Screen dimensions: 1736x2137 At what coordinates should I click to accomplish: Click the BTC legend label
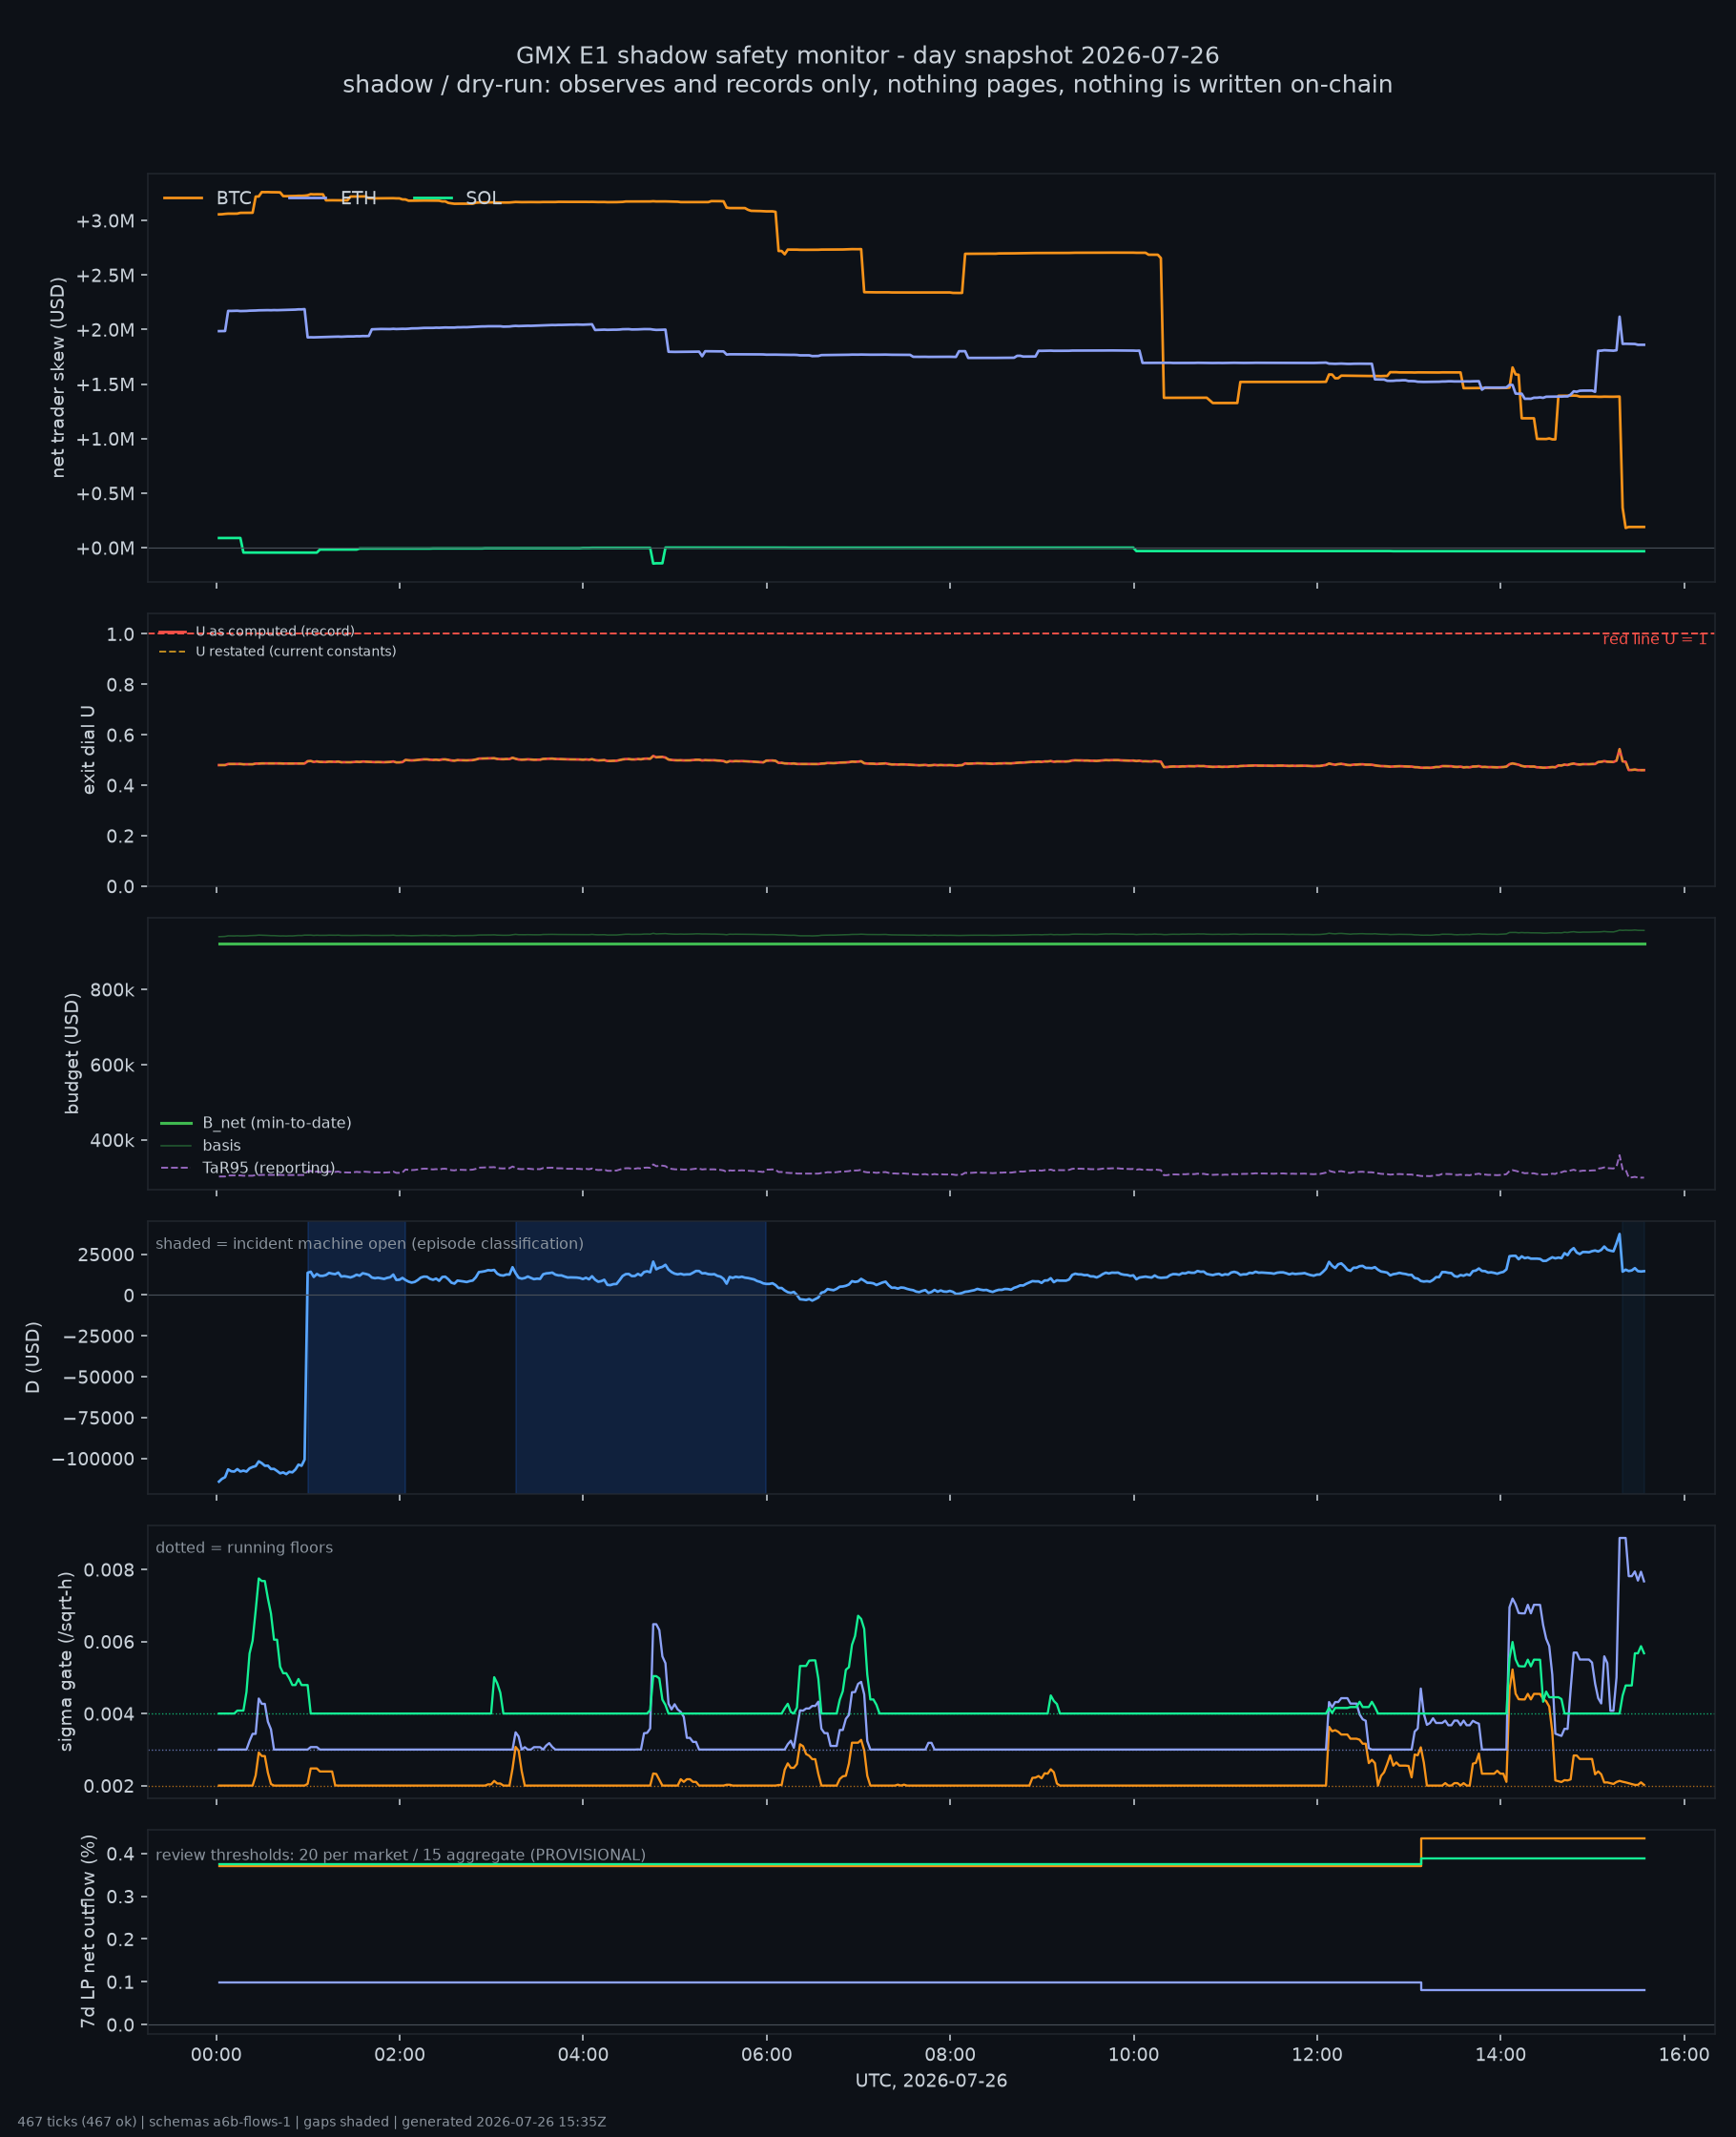[233, 198]
